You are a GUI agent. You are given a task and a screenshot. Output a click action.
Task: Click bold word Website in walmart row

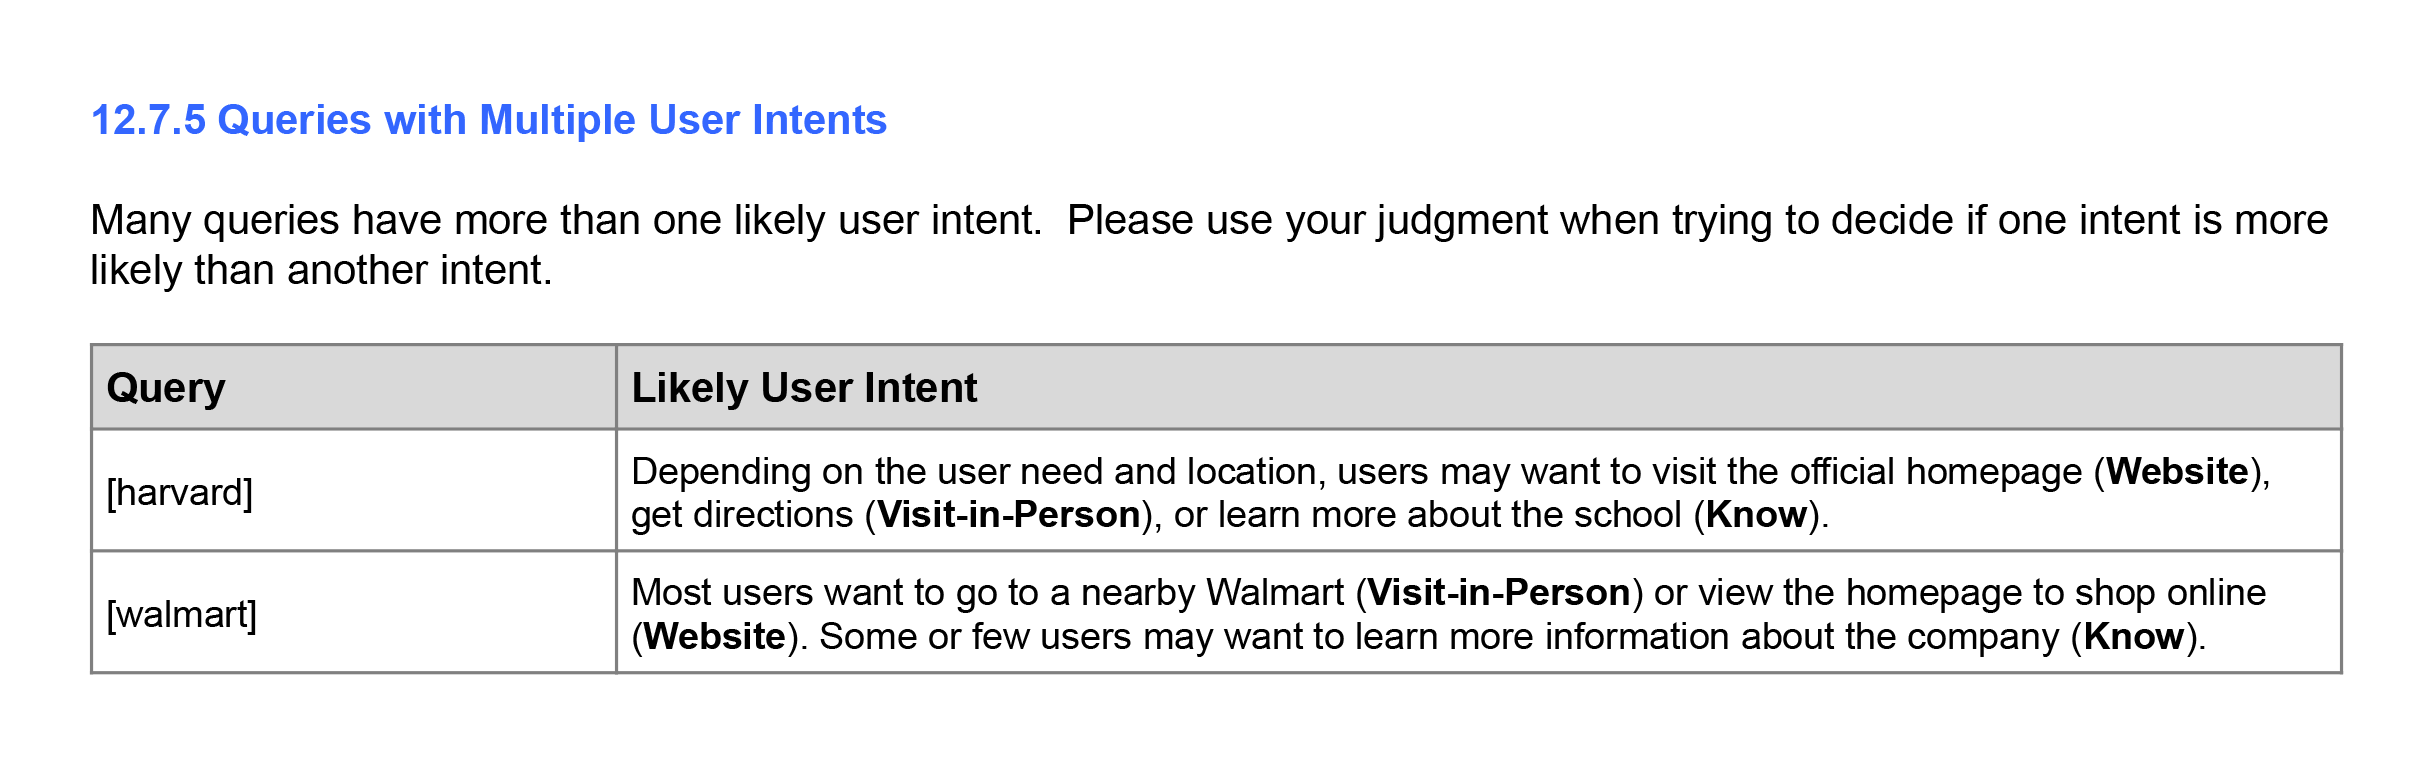(x=714, y=637)
